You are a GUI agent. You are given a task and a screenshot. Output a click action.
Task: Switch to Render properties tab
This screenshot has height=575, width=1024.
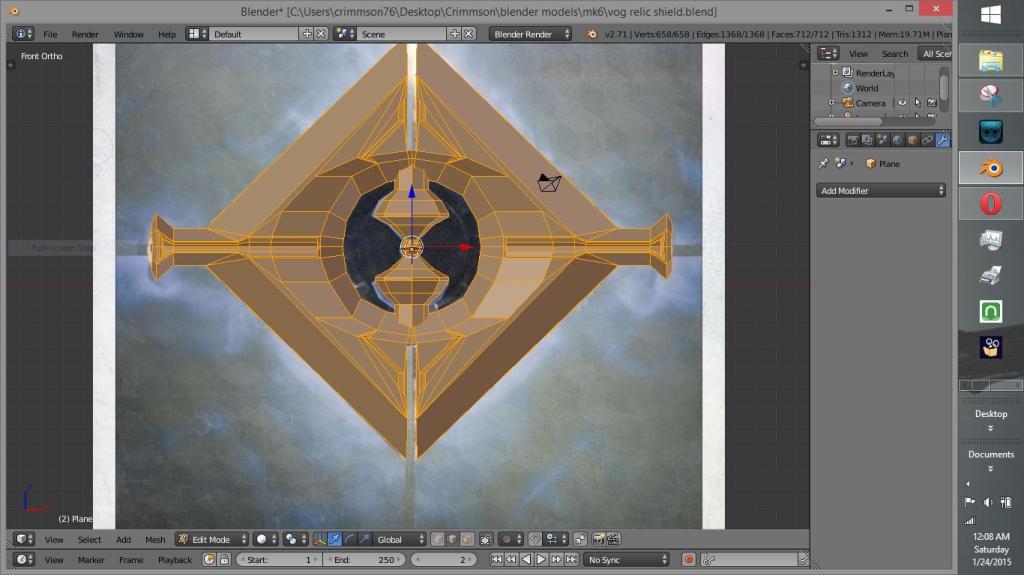point(852,140)
